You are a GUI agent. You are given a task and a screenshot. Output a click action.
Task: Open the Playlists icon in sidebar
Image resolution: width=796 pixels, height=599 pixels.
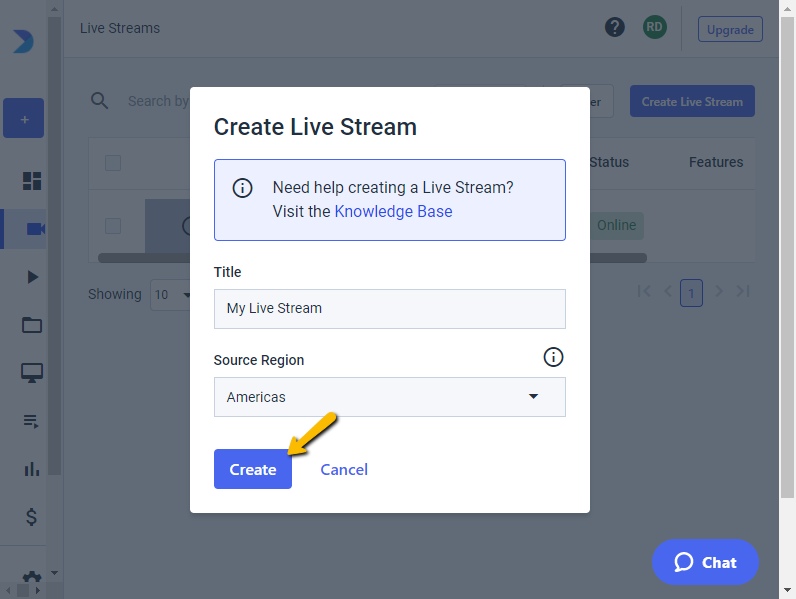[31, 421]
